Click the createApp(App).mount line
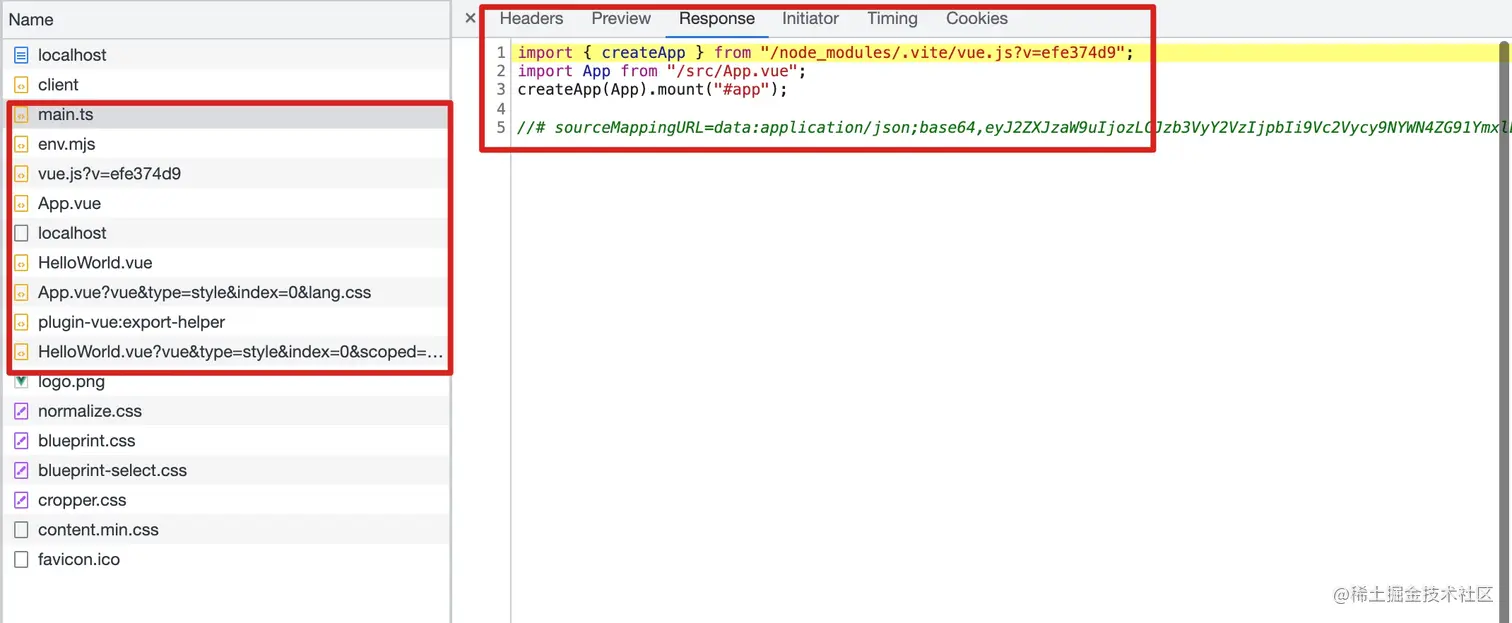1512x623 pixels. (652, 90)
